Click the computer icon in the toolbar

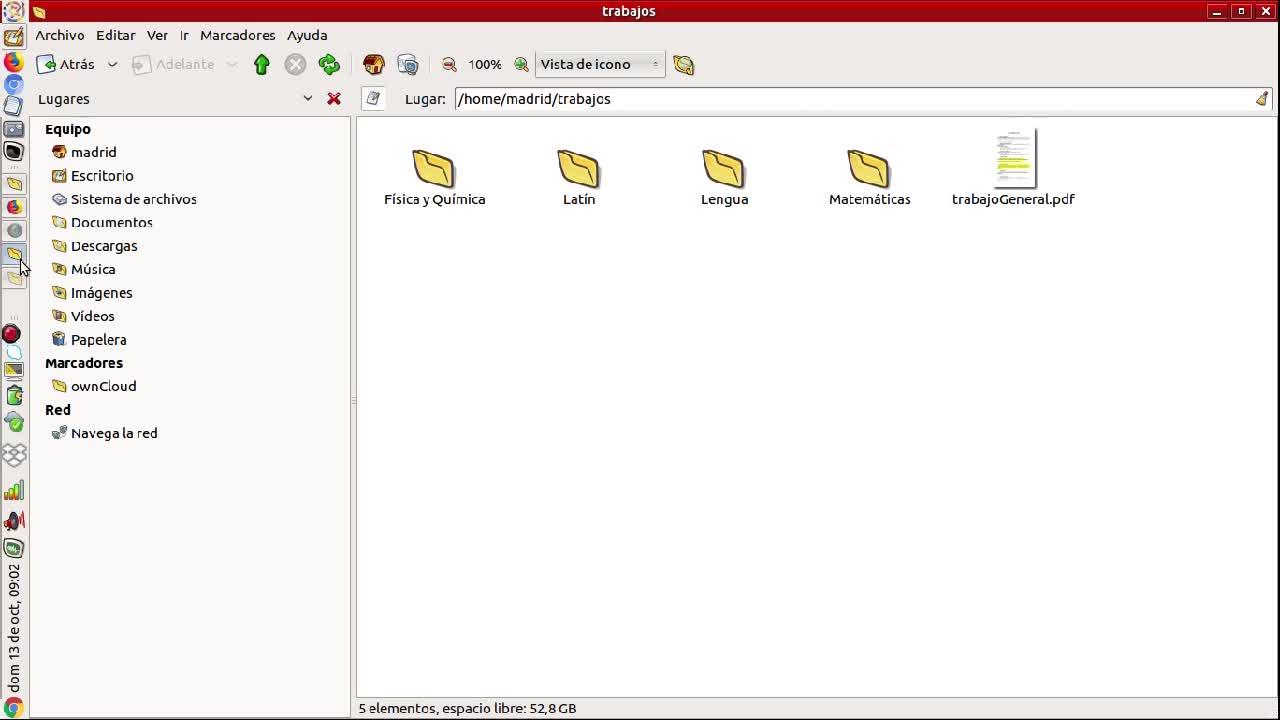pos(408,65)
